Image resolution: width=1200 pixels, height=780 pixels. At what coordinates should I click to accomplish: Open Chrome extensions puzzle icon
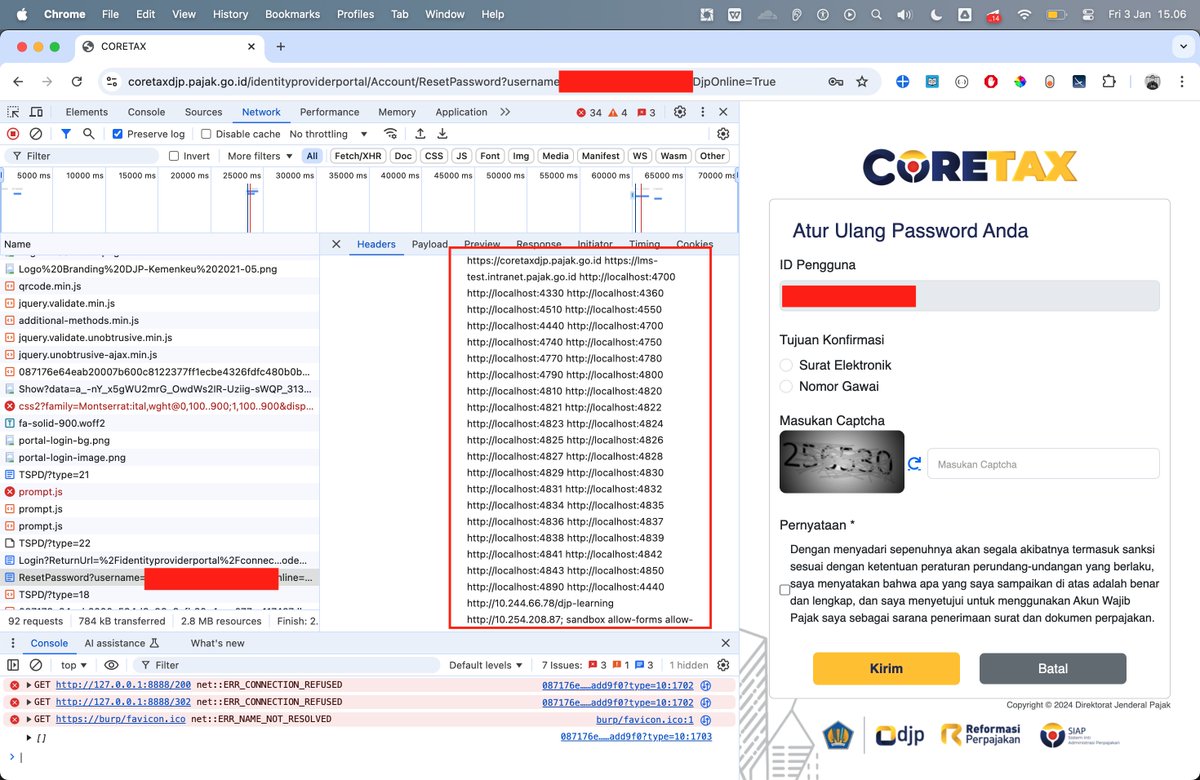pos(1109,82)
